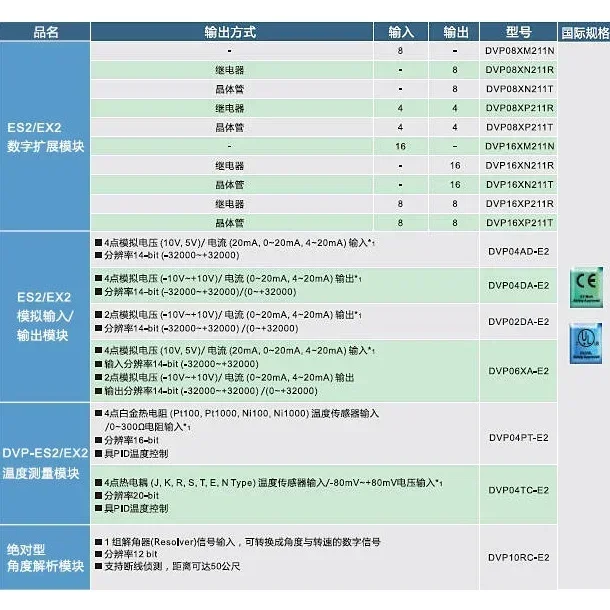The height and width of the screenshot is (610, 610).
Task: Click model DVP08XN211R
Action: click(x=519, y=70)
